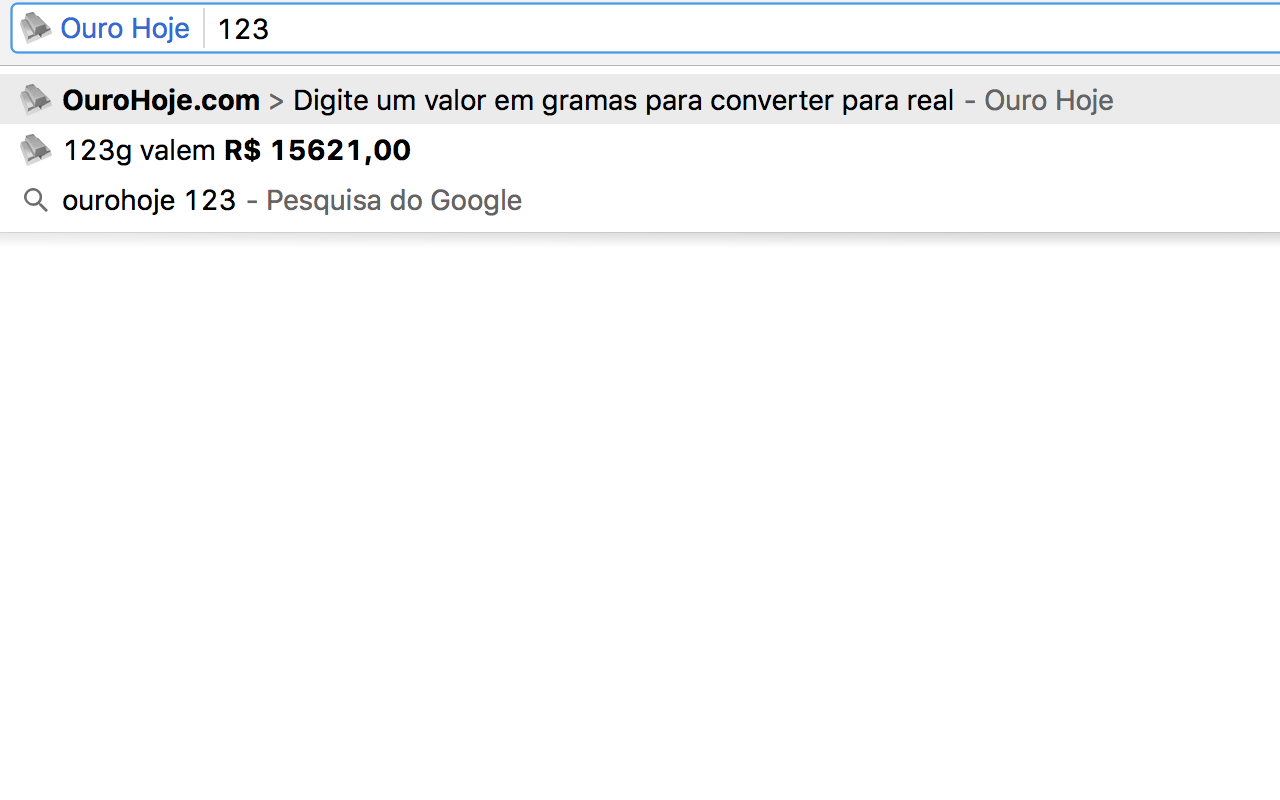The width and height of the screenshot is (1280, 800).
Task: Click the '123g valem R$ 15621,00' result
Action: 236,150
